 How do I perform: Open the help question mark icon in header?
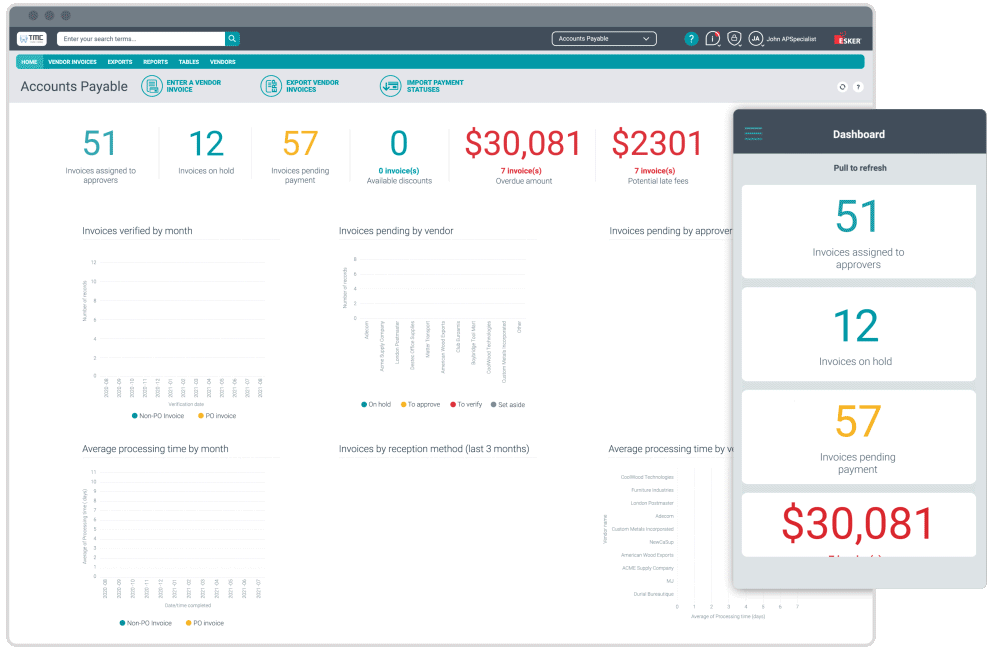click(691, 39)
